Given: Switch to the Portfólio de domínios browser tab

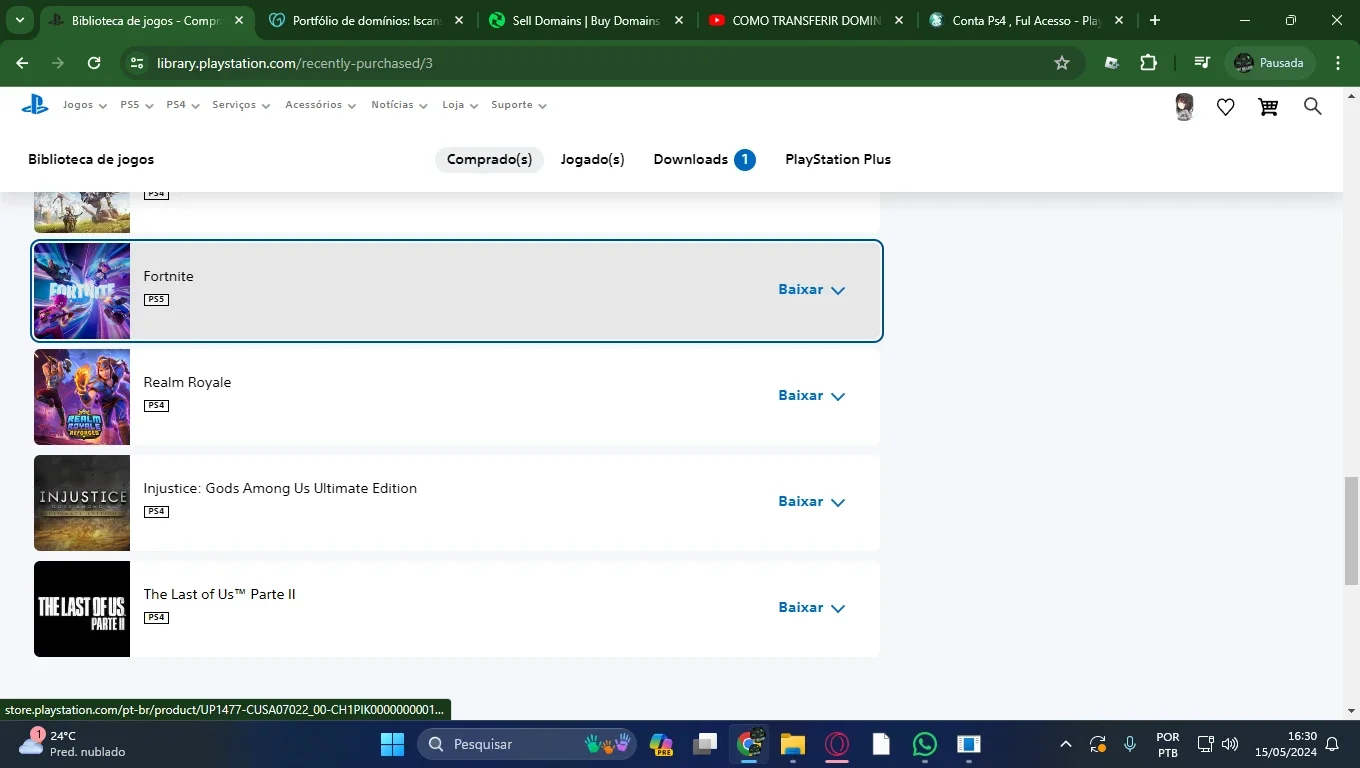Looking at the screenshot, I should click(365, 20).
